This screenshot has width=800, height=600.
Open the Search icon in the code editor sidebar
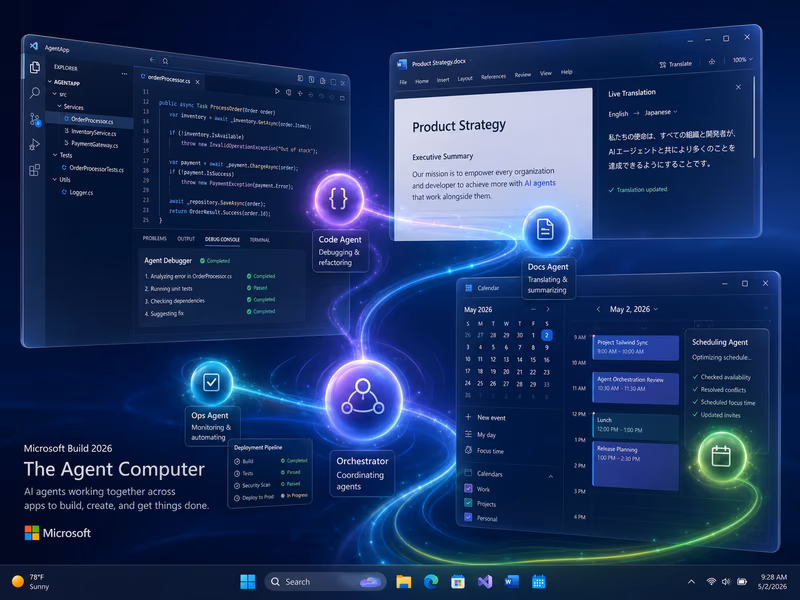(35, 93)
